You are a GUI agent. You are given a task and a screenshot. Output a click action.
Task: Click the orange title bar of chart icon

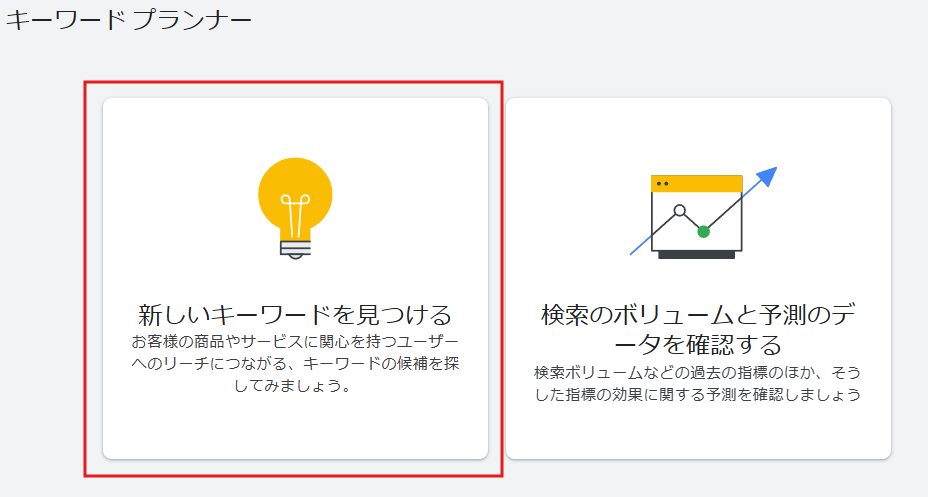tap(697, 183)
